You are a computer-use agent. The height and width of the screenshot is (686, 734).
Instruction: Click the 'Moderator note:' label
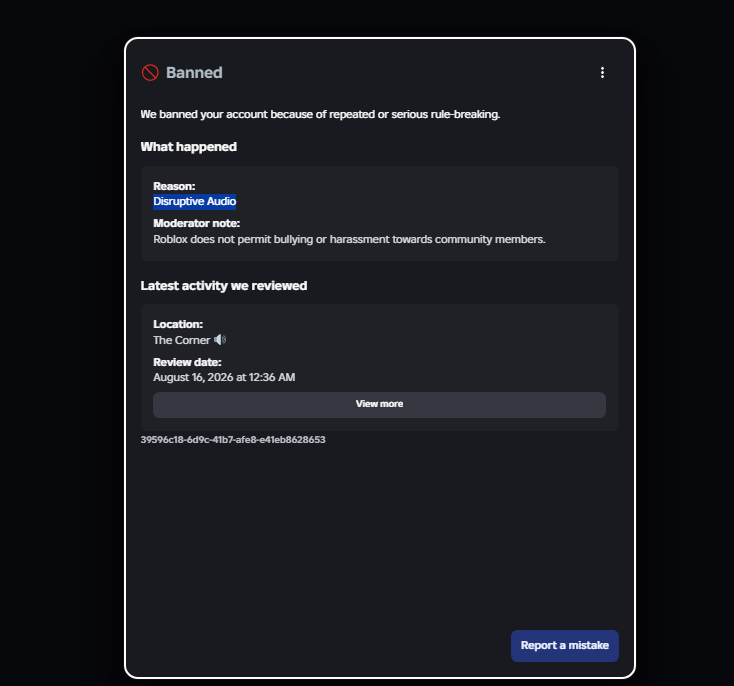[197, 223]
